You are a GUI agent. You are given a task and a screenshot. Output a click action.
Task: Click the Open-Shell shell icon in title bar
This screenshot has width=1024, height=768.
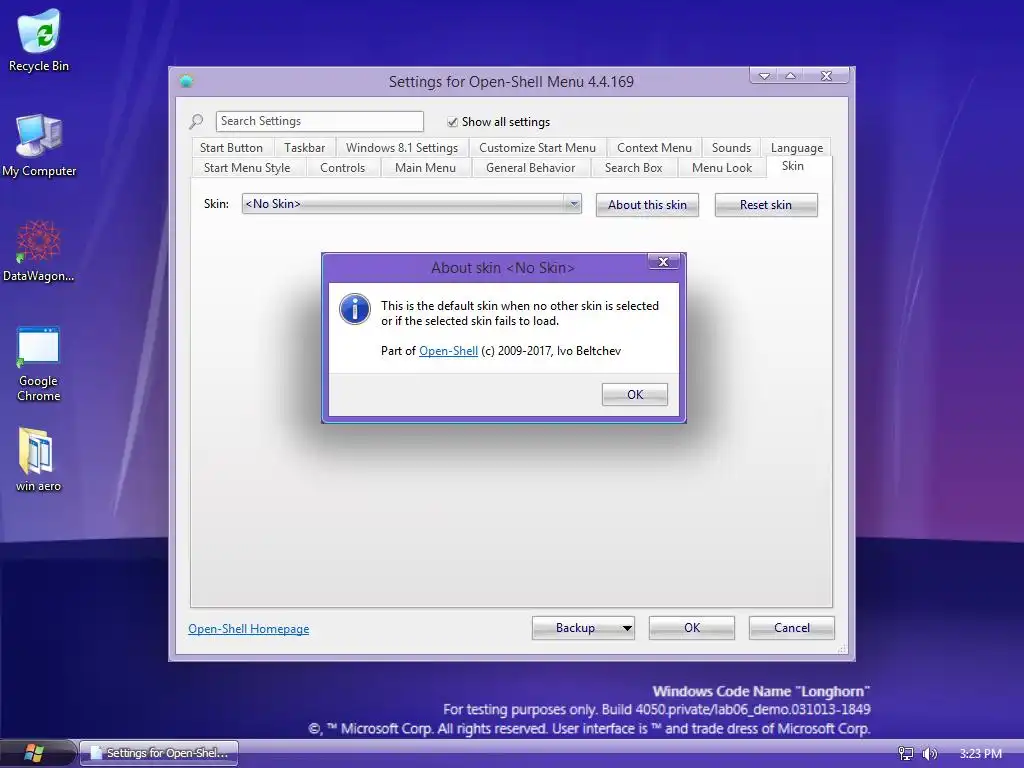(x=187, y=81)
